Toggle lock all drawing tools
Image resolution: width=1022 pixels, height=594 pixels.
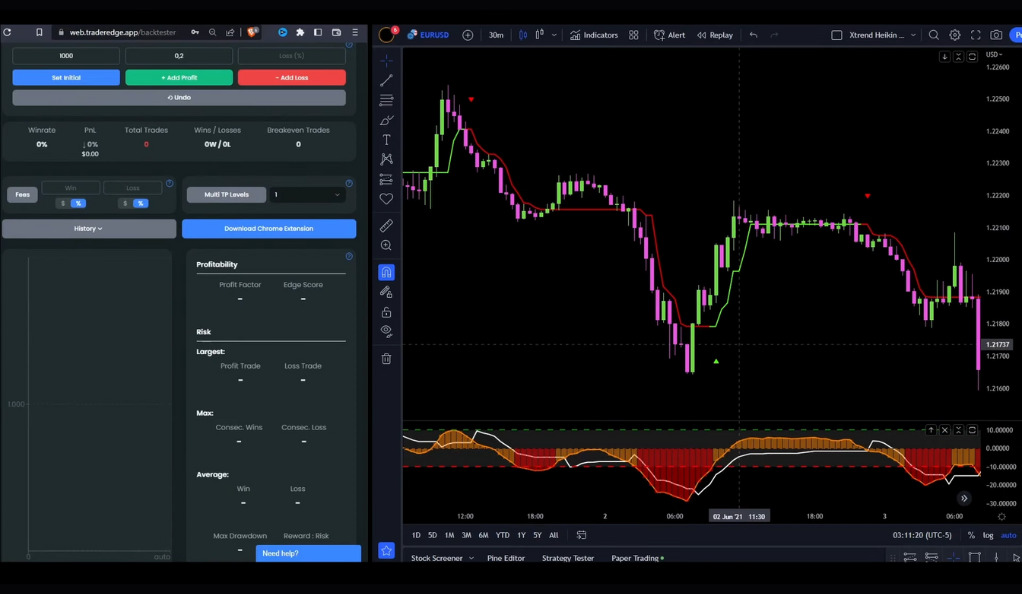(x=387, y=312)
